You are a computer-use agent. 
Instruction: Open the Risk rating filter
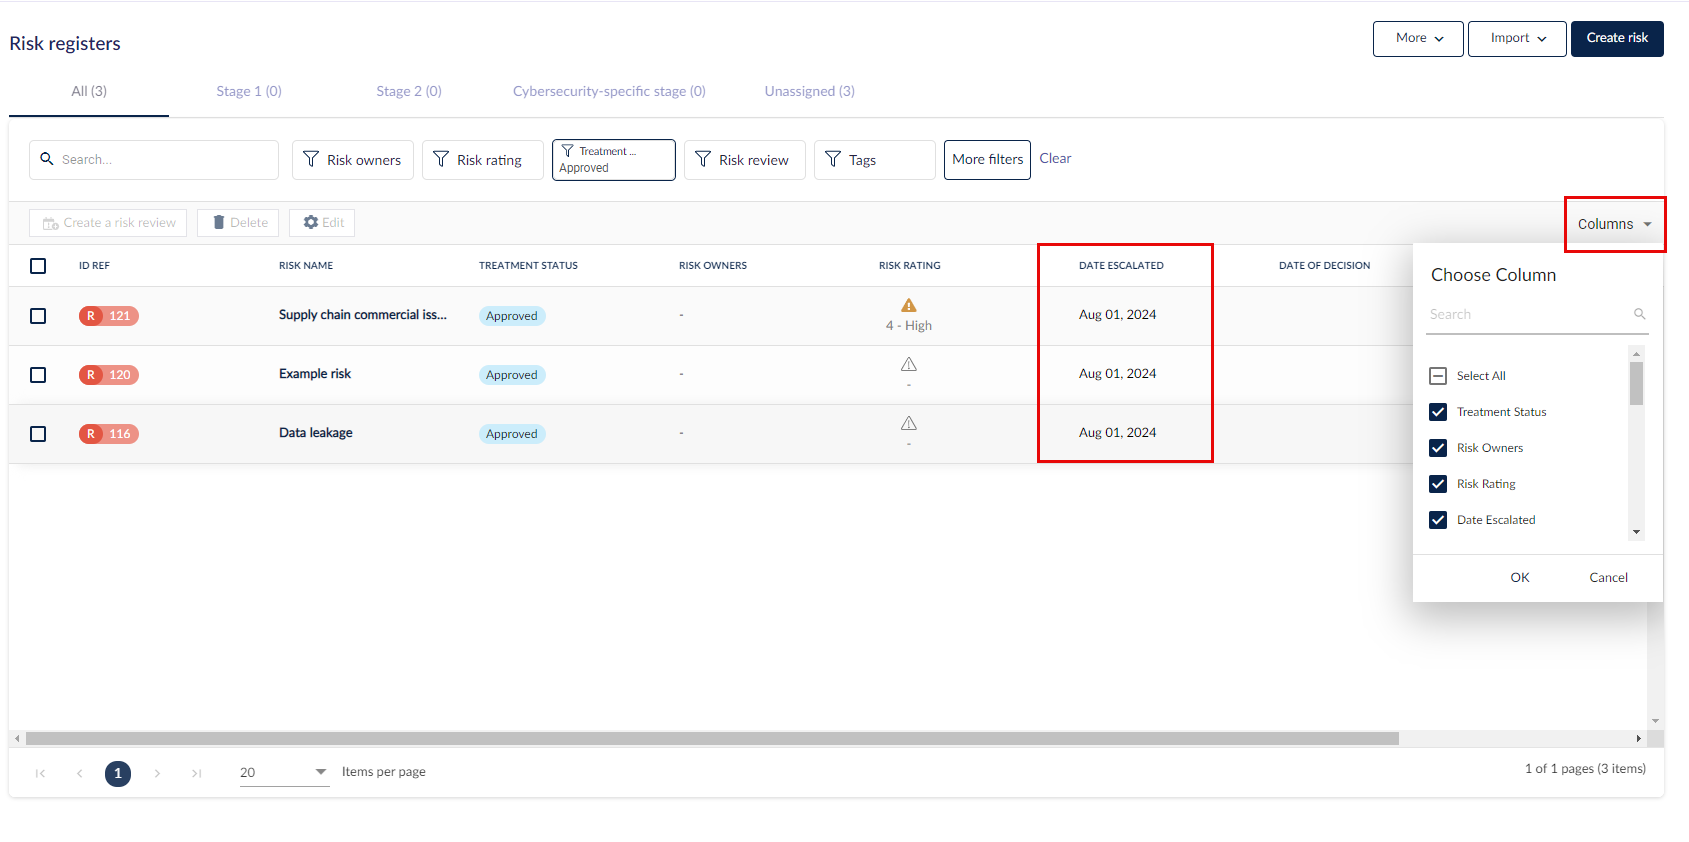click(x=483, y=160)
